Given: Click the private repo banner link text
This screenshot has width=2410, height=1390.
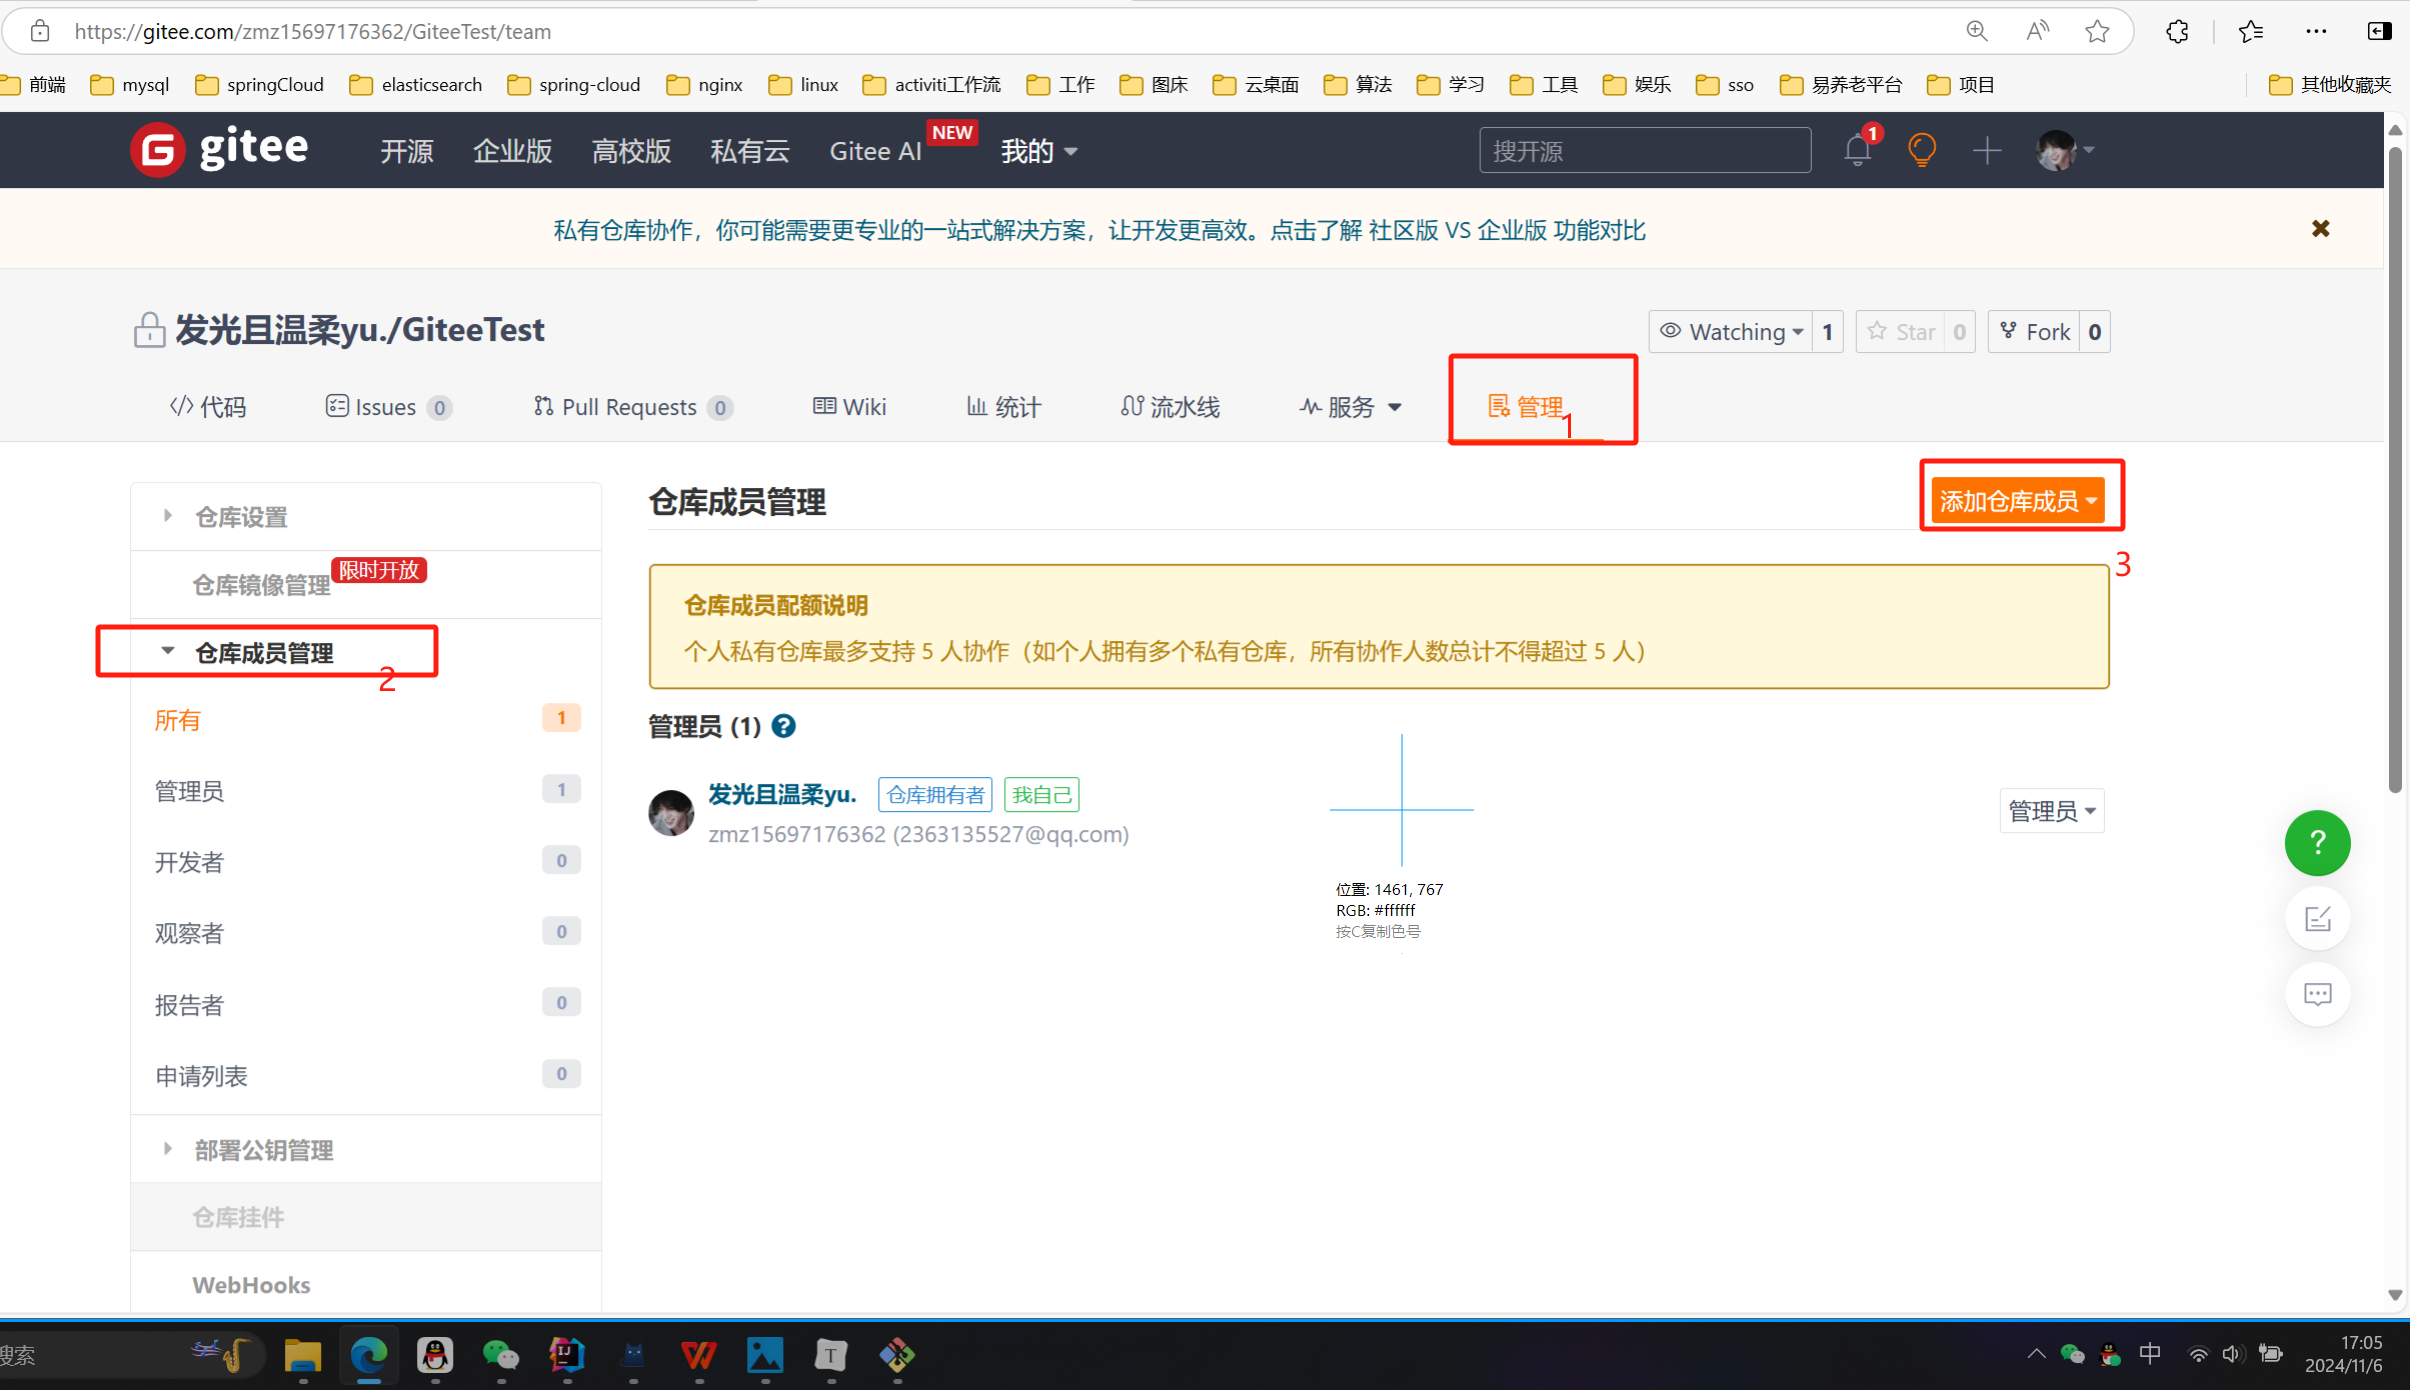Looking at the screenshot, I should click(x=1099, y=230).
